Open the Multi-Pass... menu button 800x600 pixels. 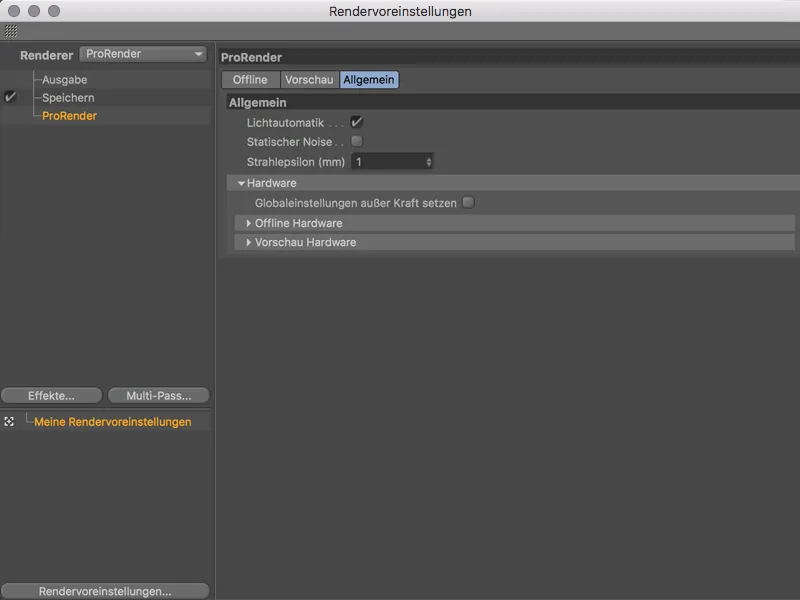pyautogui.click(x=160, y=395)
